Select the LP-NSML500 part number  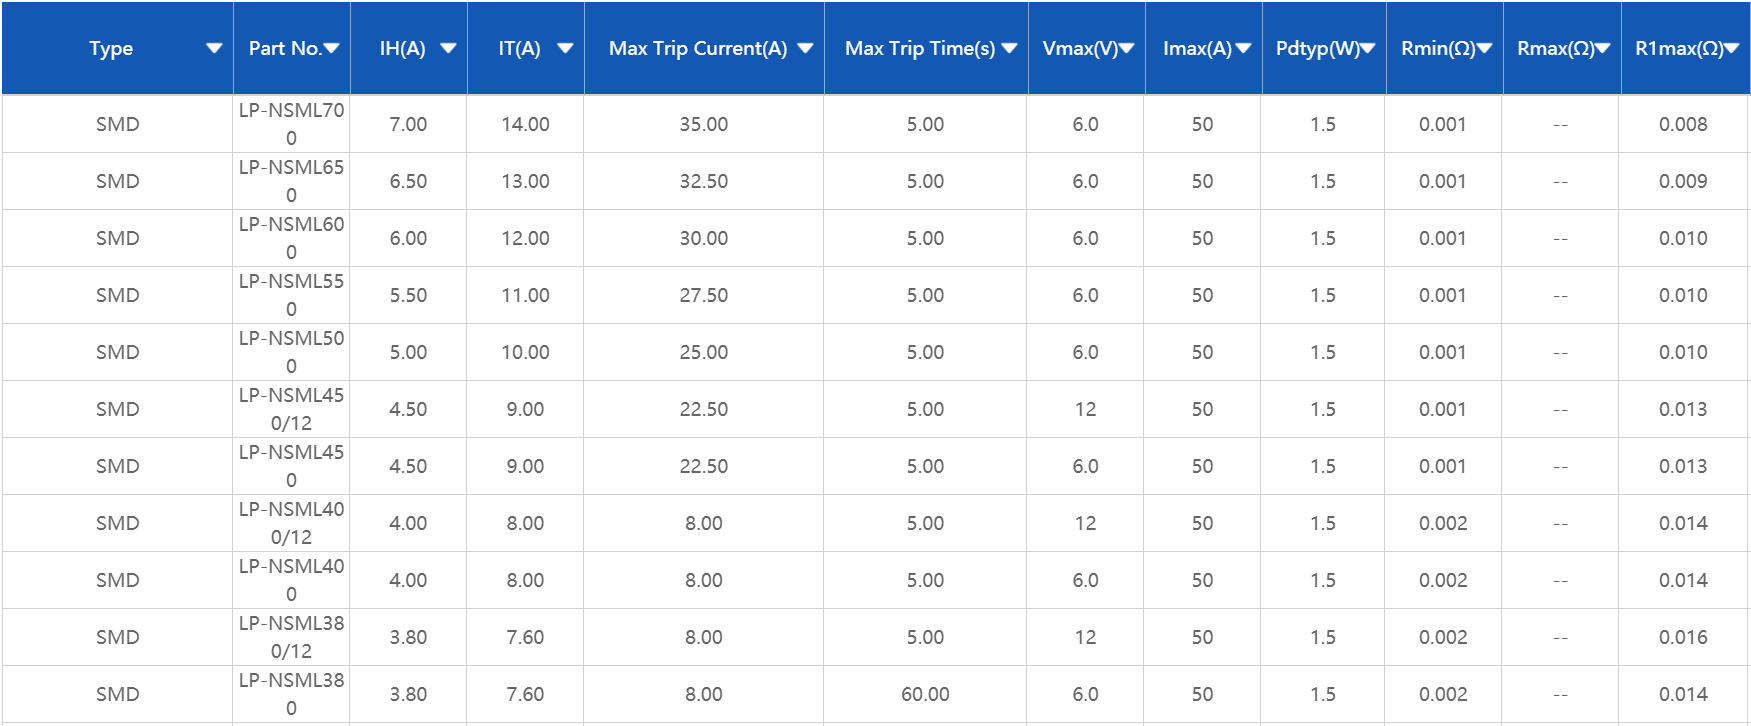click(x=291, y=352)
